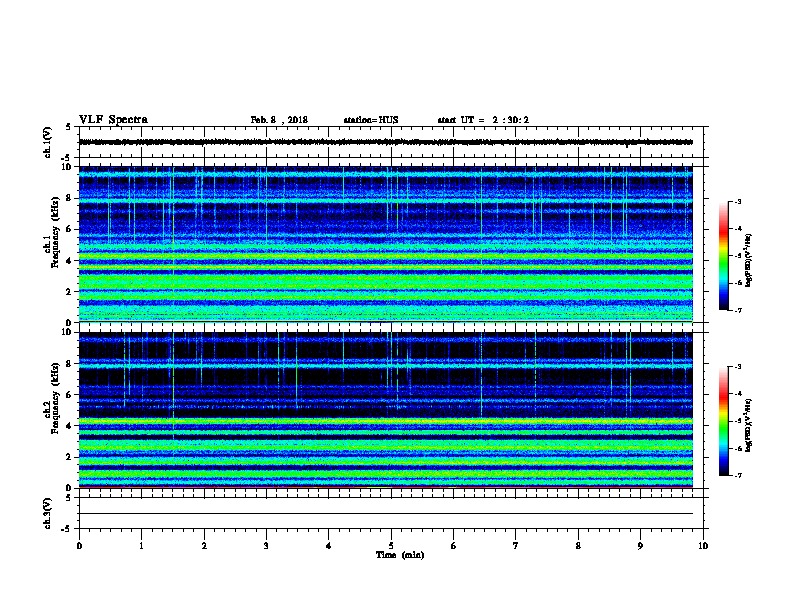Click time axis tick label "5"
792x612 pixels.
(x=391, y=545)
